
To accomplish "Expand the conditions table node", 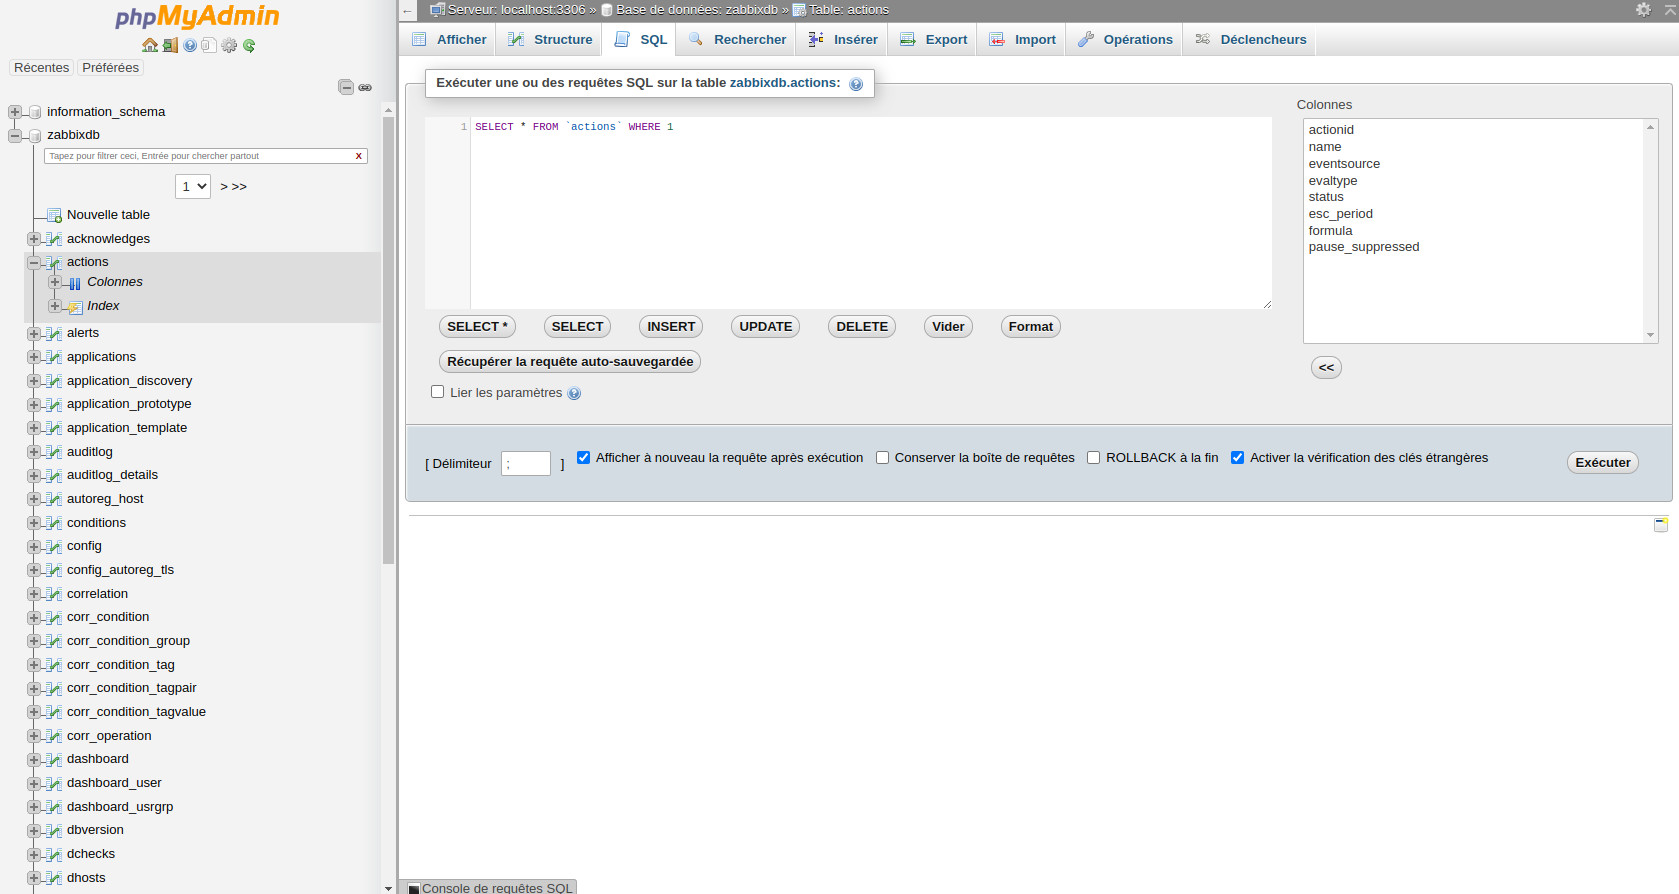I will [34, 523].
